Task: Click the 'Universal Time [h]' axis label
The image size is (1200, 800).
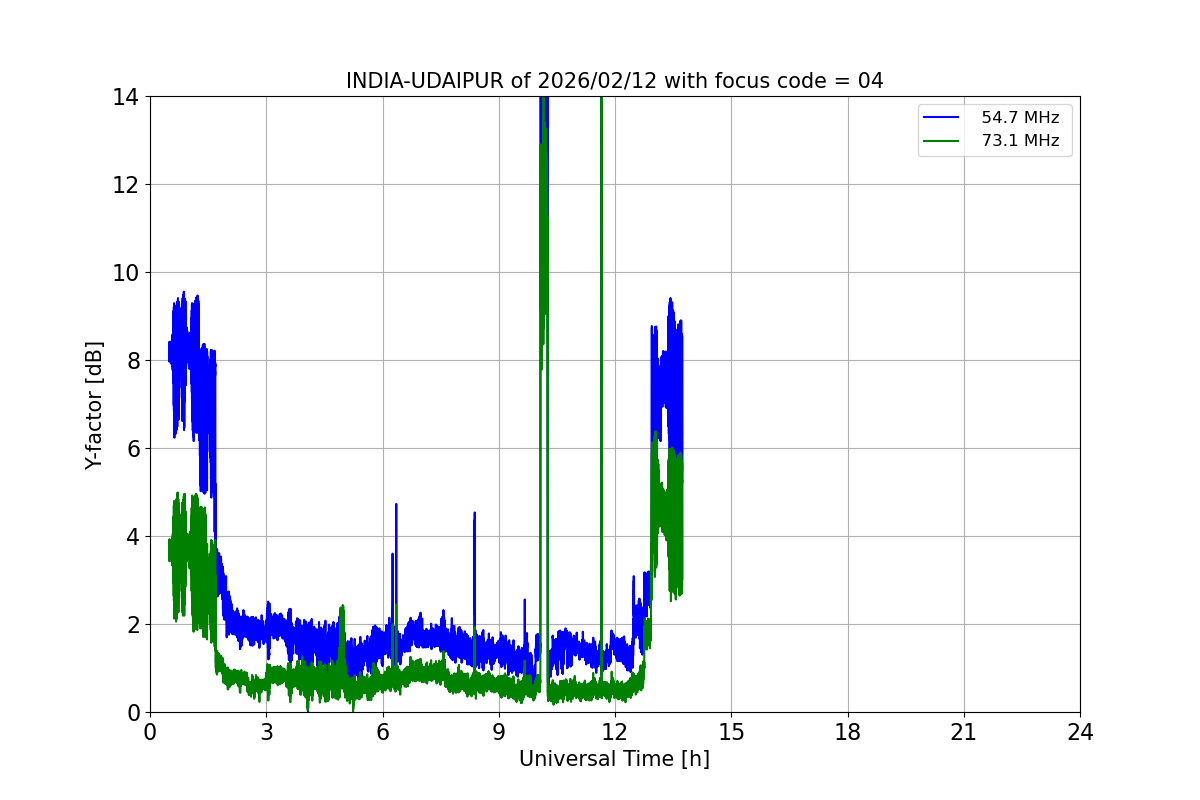Action: tap(614, 759)
